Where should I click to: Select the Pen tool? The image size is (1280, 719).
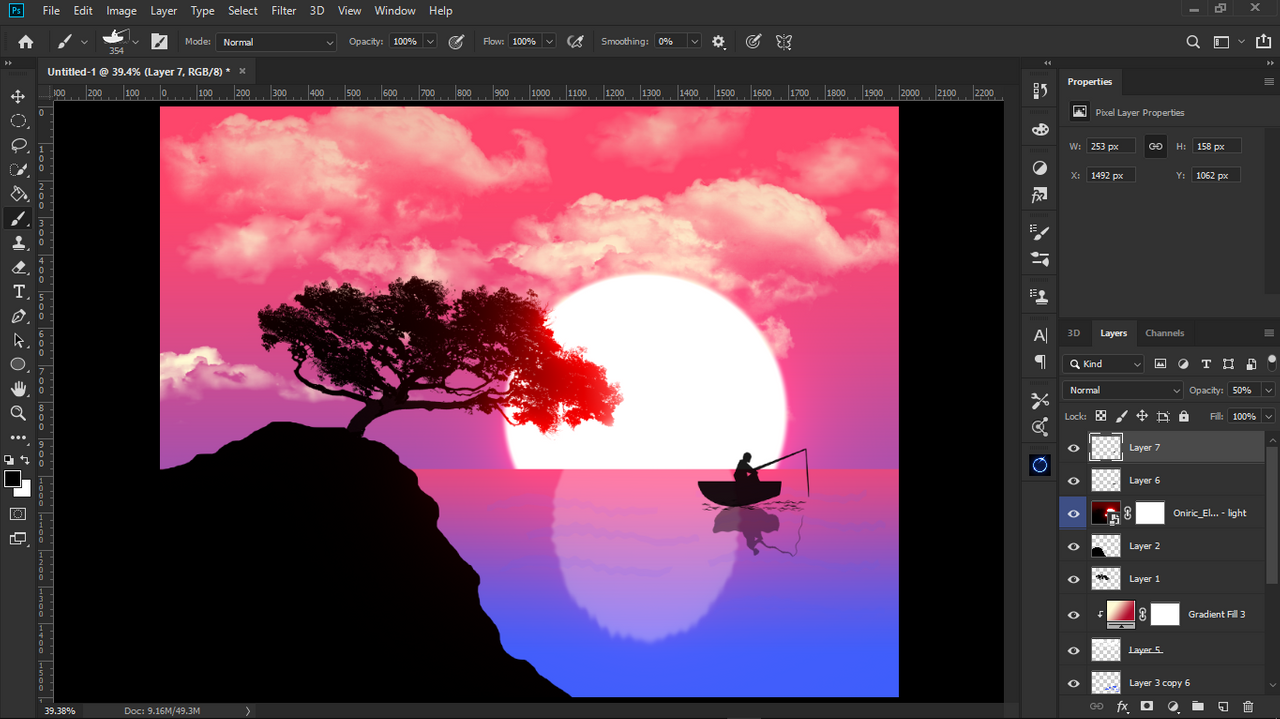click(18, 316)
